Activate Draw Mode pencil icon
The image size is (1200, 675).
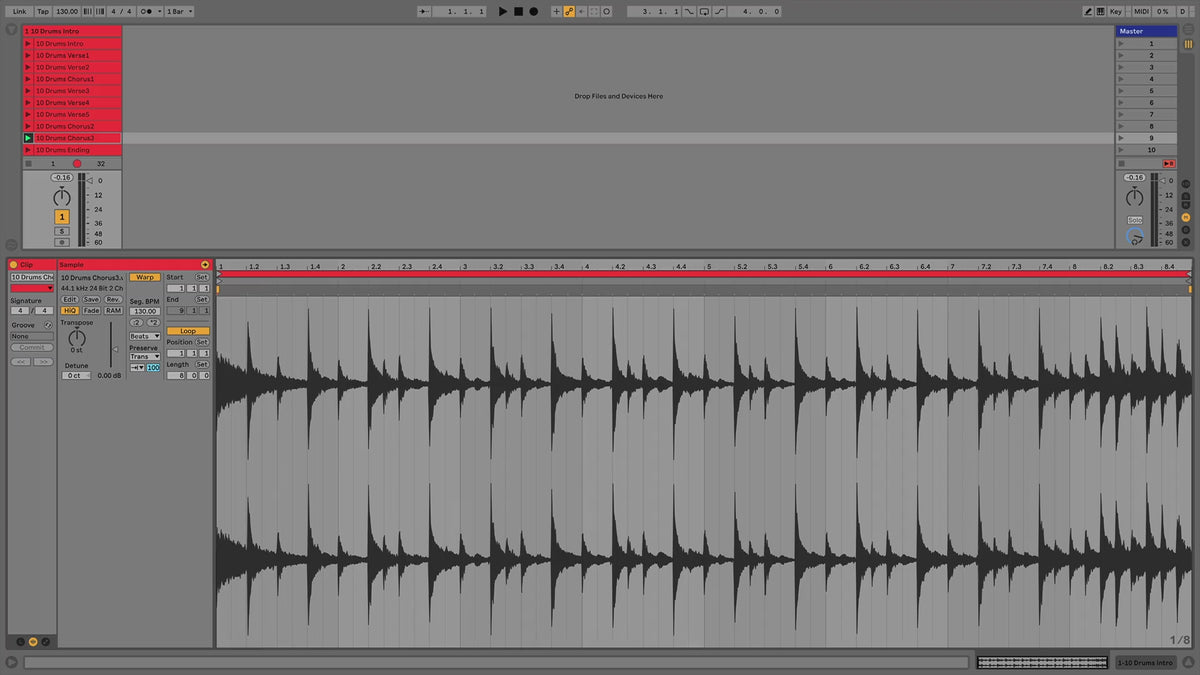point(1089,11)
